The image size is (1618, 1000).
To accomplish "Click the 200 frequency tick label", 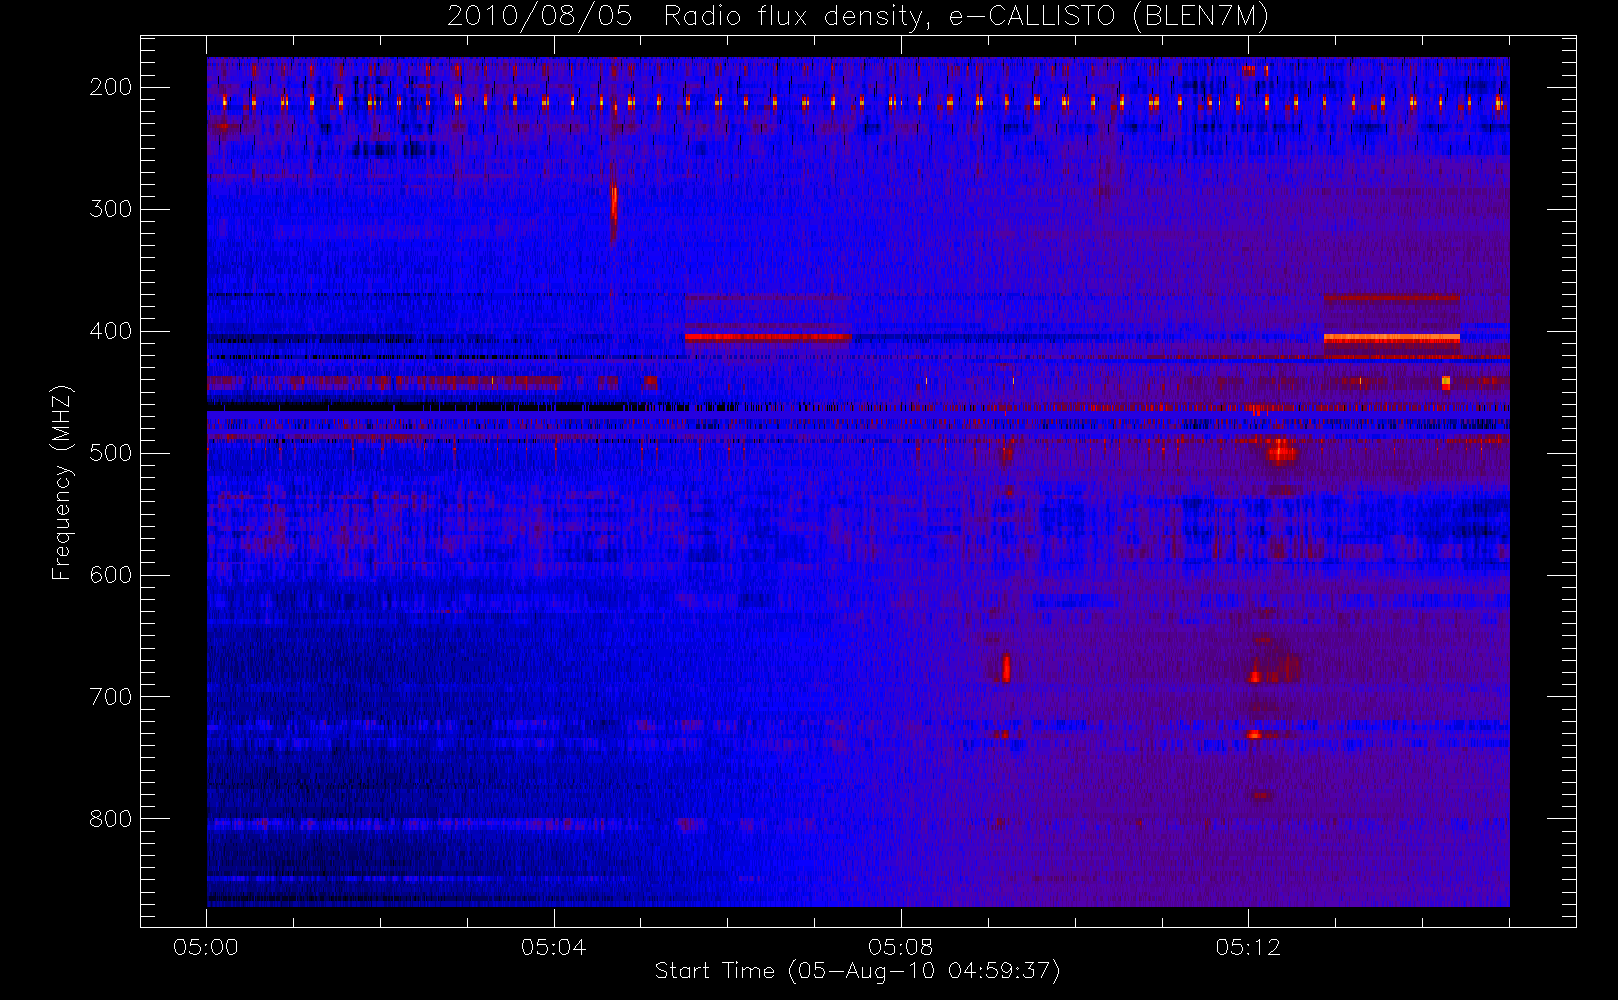I will click(x=110, y=87).
